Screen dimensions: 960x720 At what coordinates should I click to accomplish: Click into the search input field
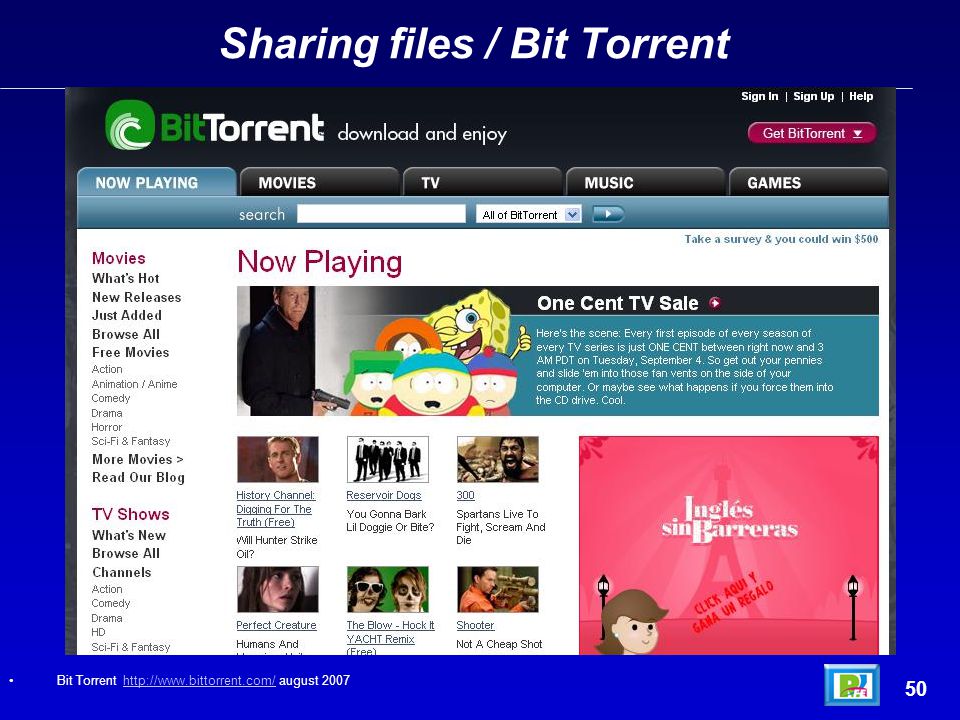click(381, 214)
